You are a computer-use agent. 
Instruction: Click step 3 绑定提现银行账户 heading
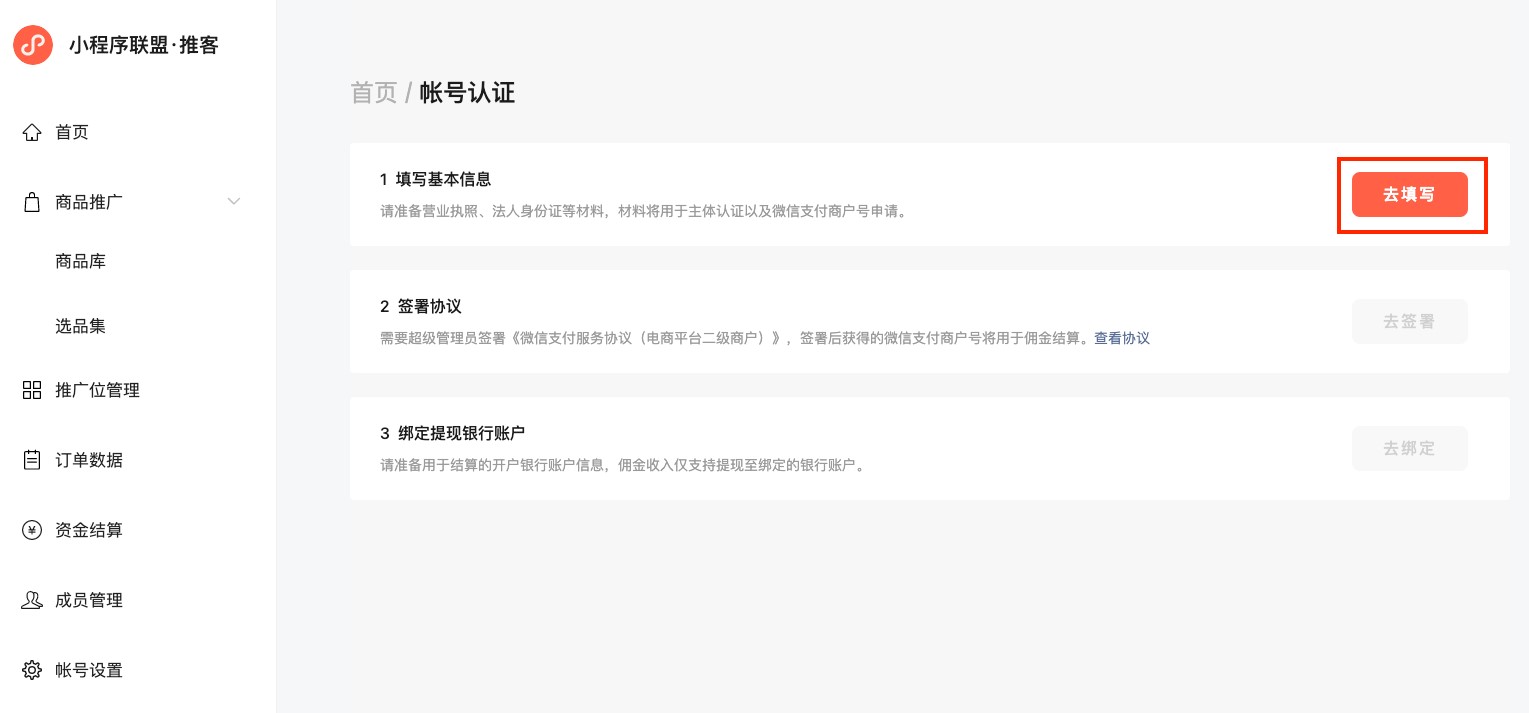tap(452, 433)
